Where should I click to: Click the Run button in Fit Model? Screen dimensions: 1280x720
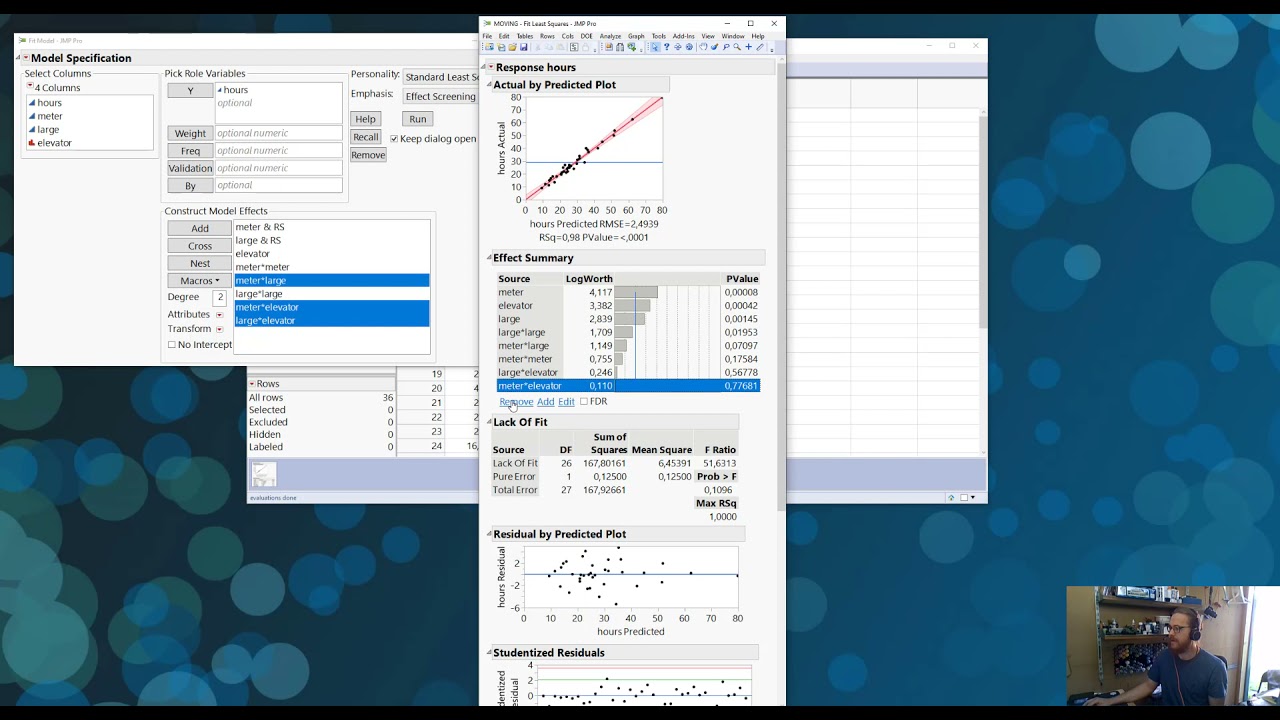pos(417,119)
